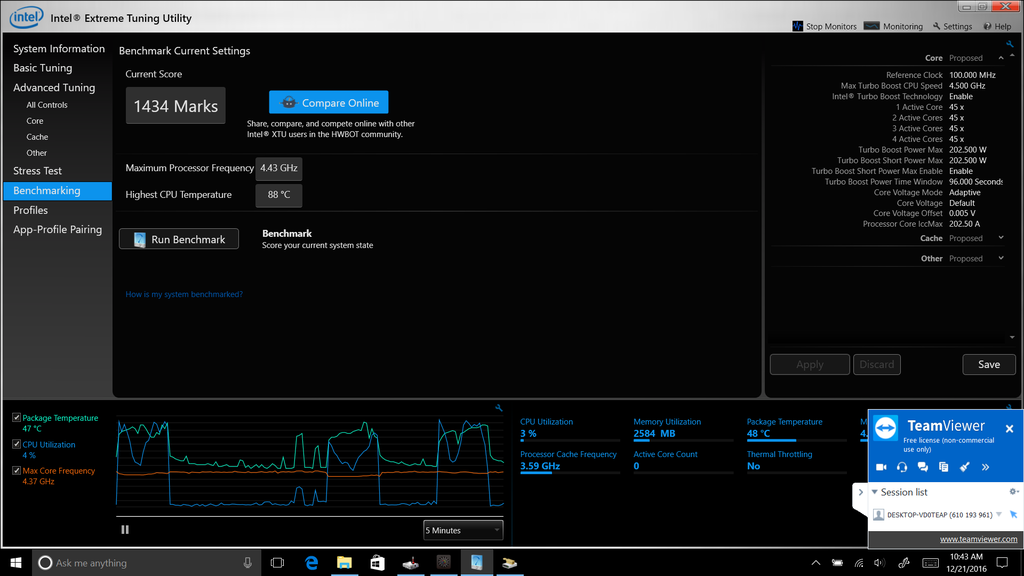Click the TeamViewer whiteboard brush icon

coord(965,467)
